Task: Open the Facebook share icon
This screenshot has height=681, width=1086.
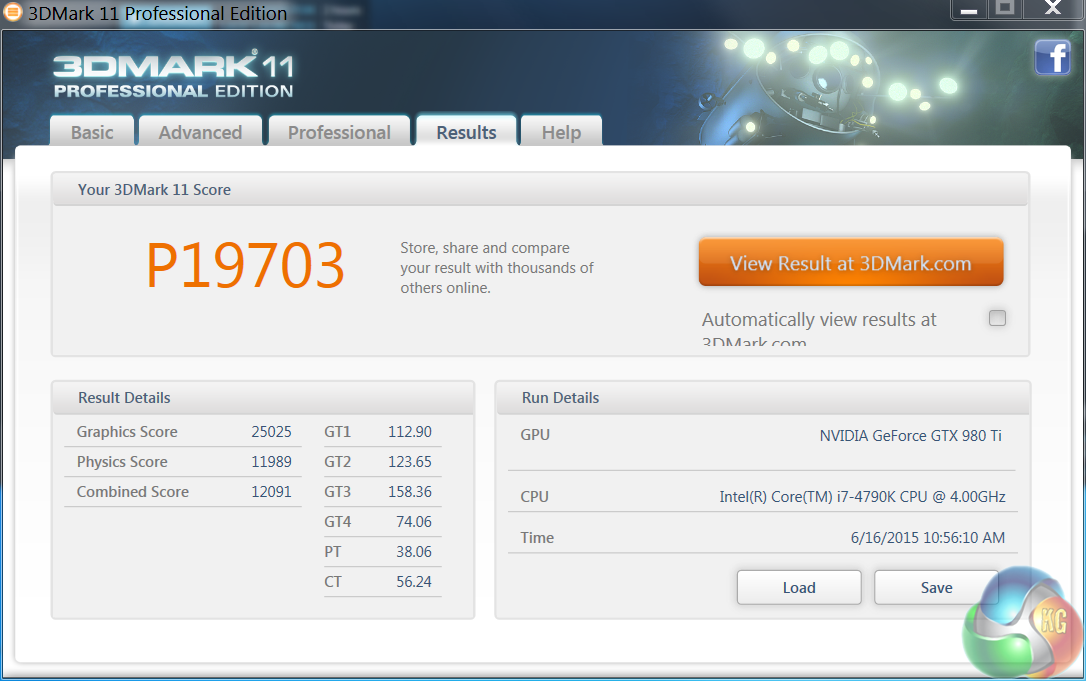Action: [x=1052, y=57]
